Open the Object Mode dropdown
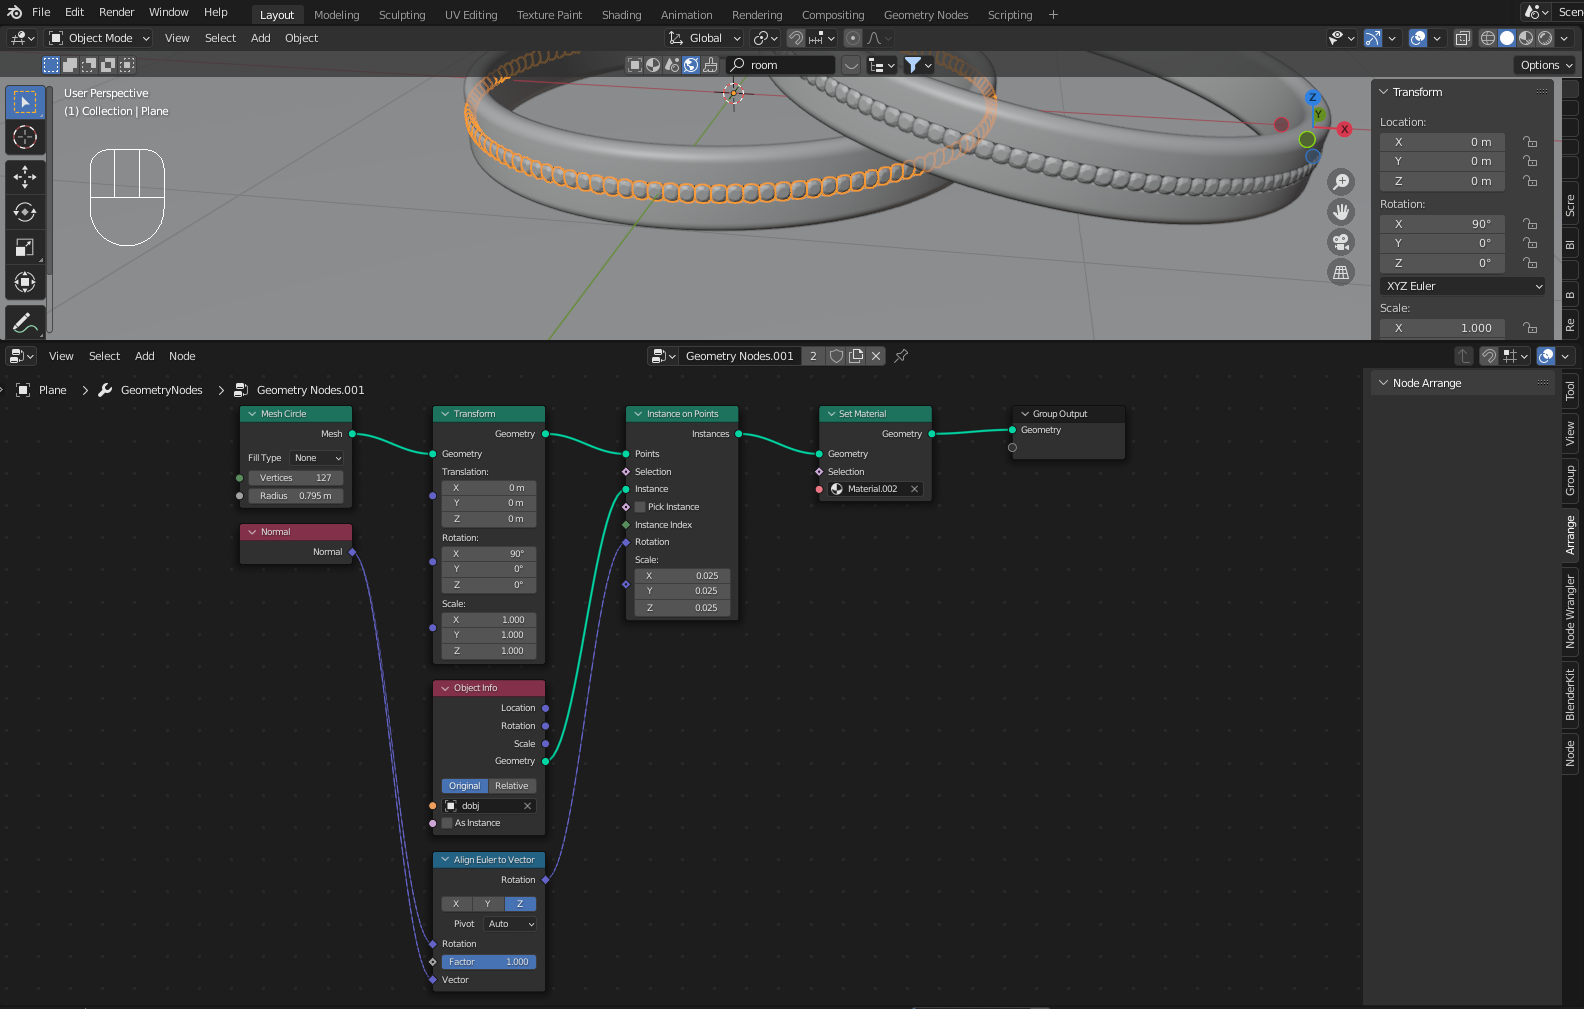1584x1009 pixels. [x=99, y=38]
